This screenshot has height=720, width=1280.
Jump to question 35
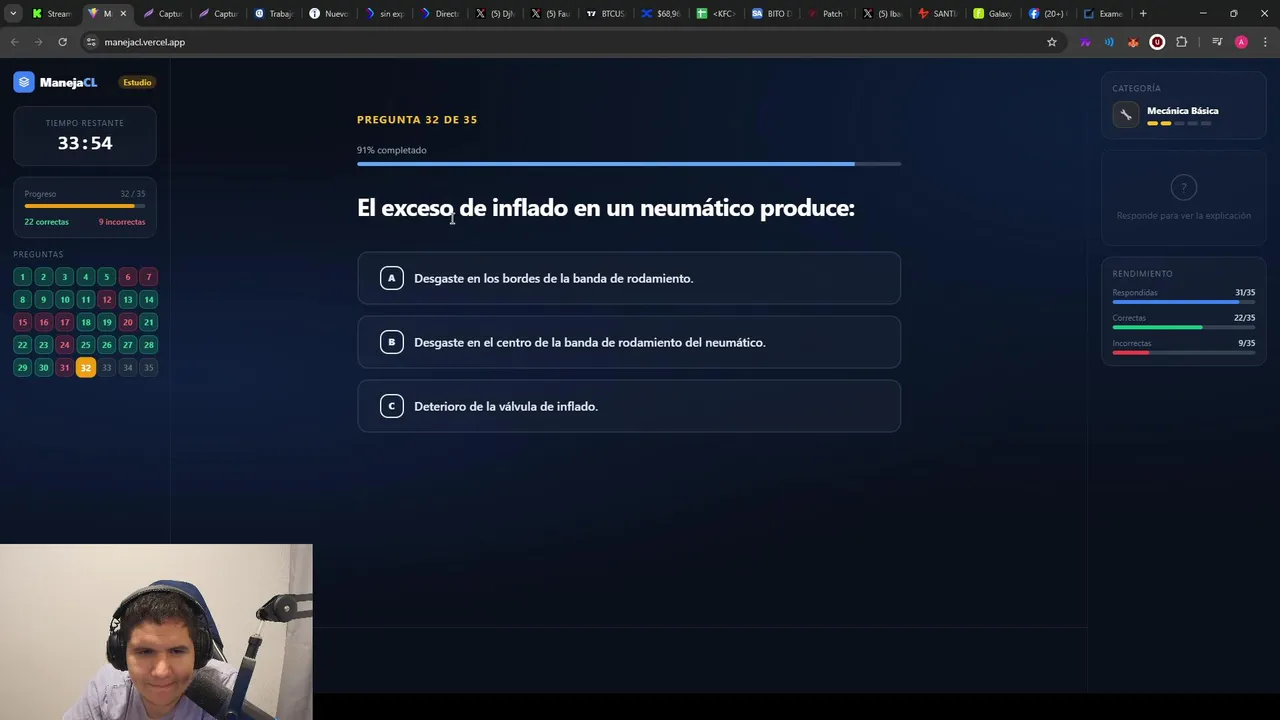click(148, 367)
